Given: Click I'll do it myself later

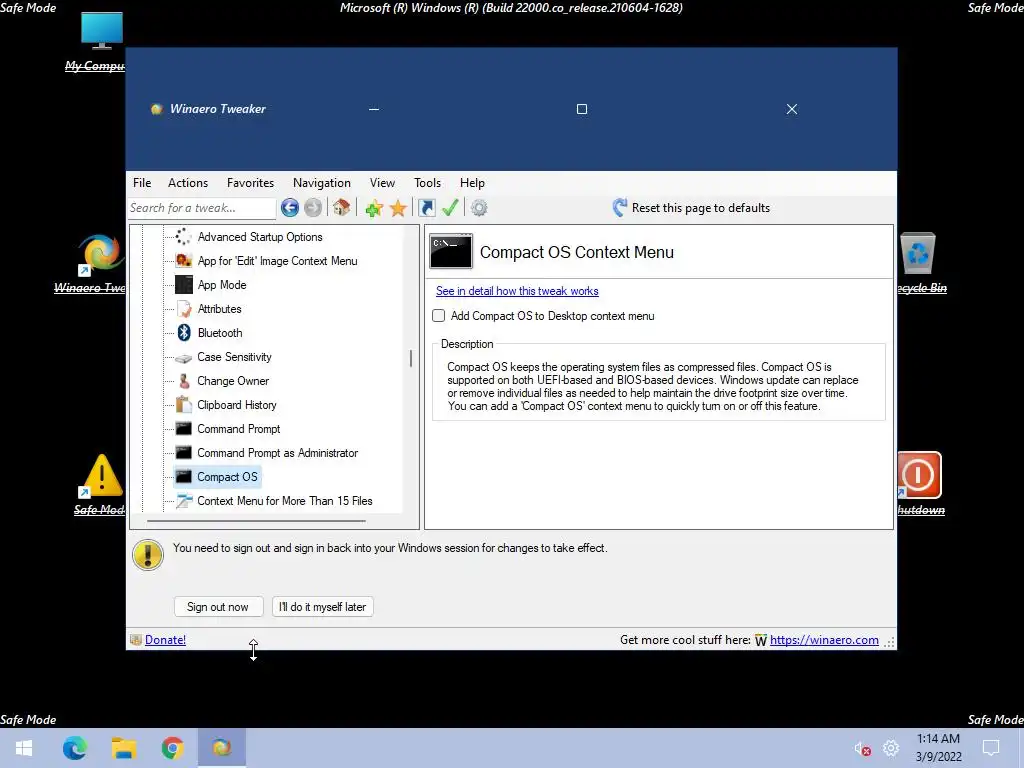Looking at the screenshot, I should [x=322, y=607].
